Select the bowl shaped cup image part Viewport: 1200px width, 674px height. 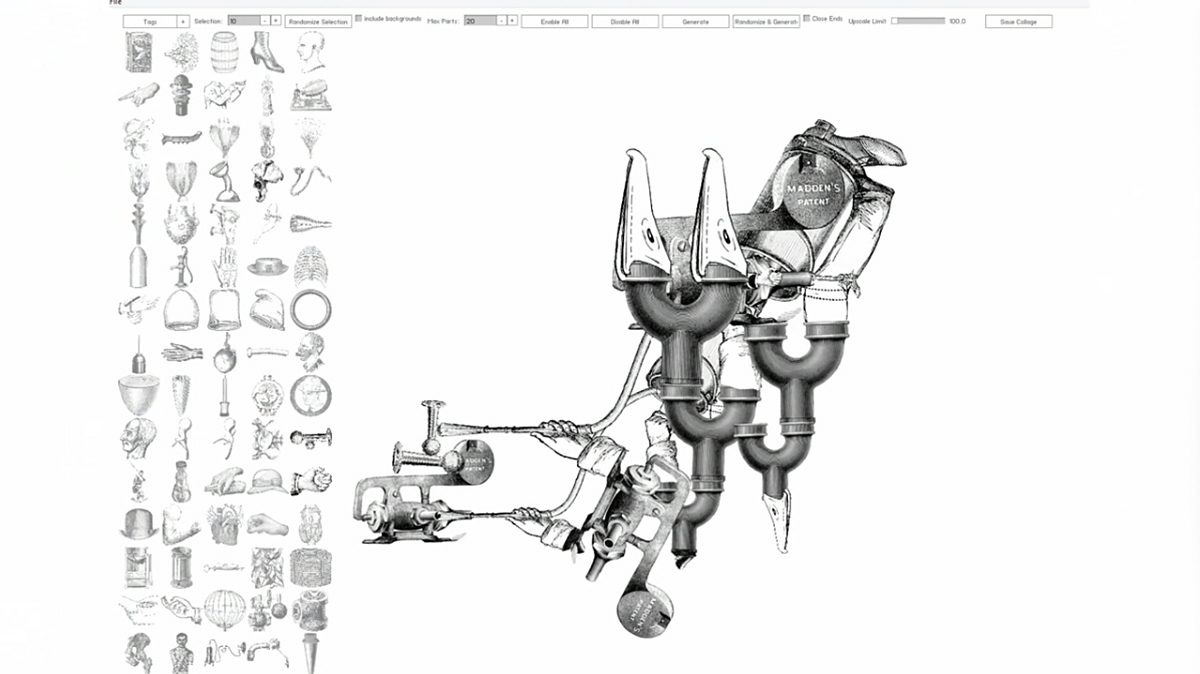click(x=139, y=396)
